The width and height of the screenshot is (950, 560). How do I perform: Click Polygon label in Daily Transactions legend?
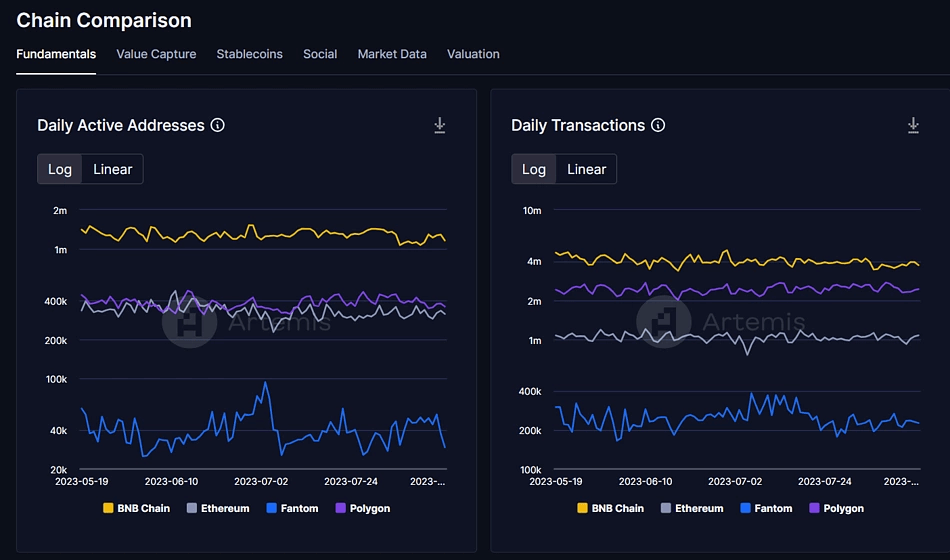tap(843, 508)
